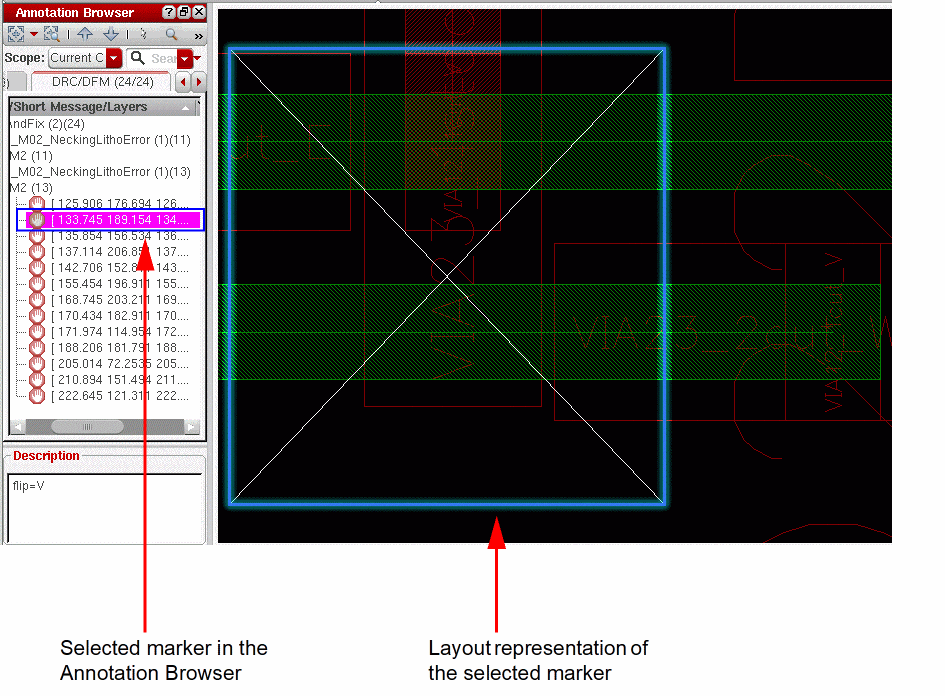Select marker starting 170.434 182.911
This screenshot has height=696, width=945.
click(119, 316)
